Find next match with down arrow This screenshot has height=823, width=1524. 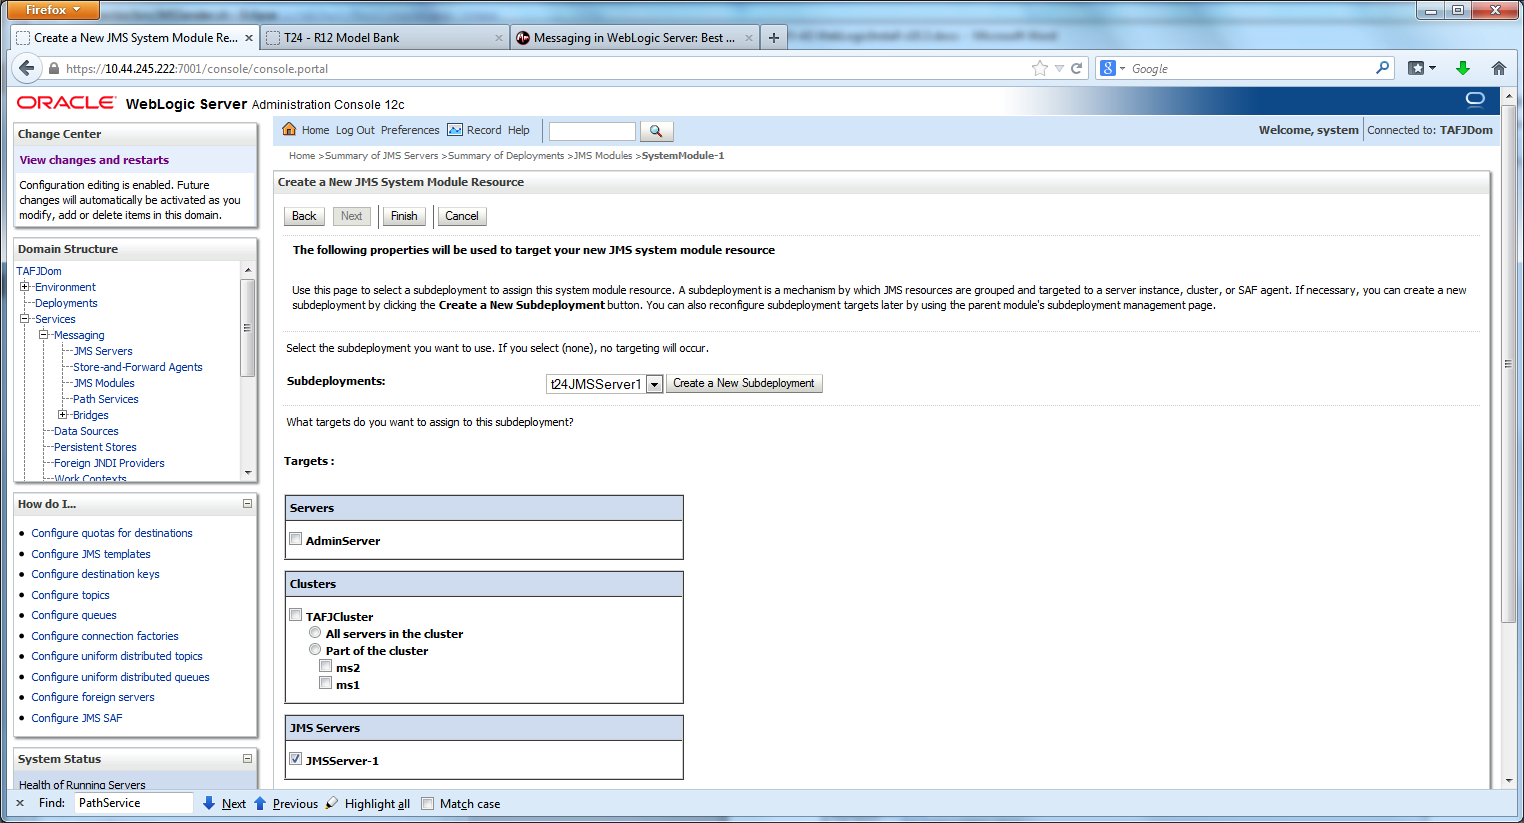click(x=209, y=803)
